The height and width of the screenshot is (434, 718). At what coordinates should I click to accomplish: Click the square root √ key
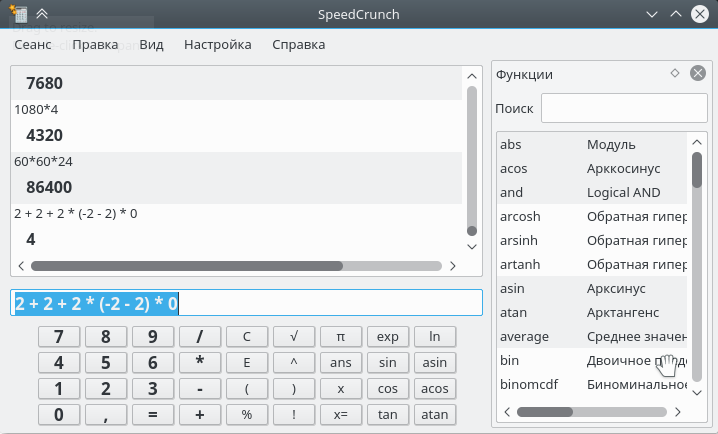[294, 336]
